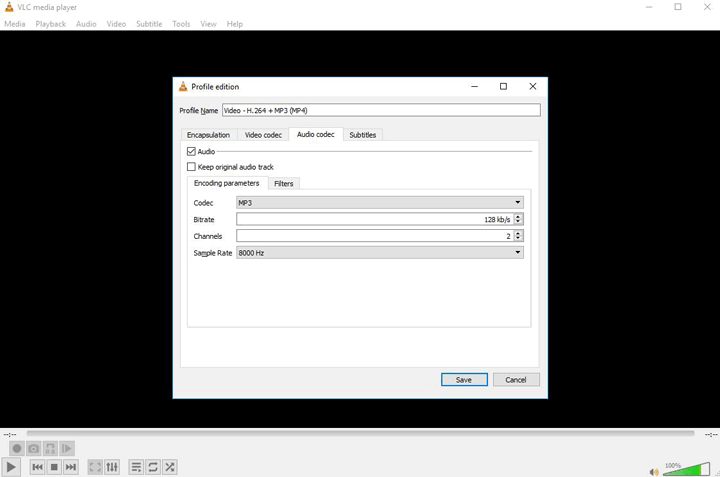This screenshot has width=720, height=477.
Task: Click the Next media icon
Action: [71, 467]
